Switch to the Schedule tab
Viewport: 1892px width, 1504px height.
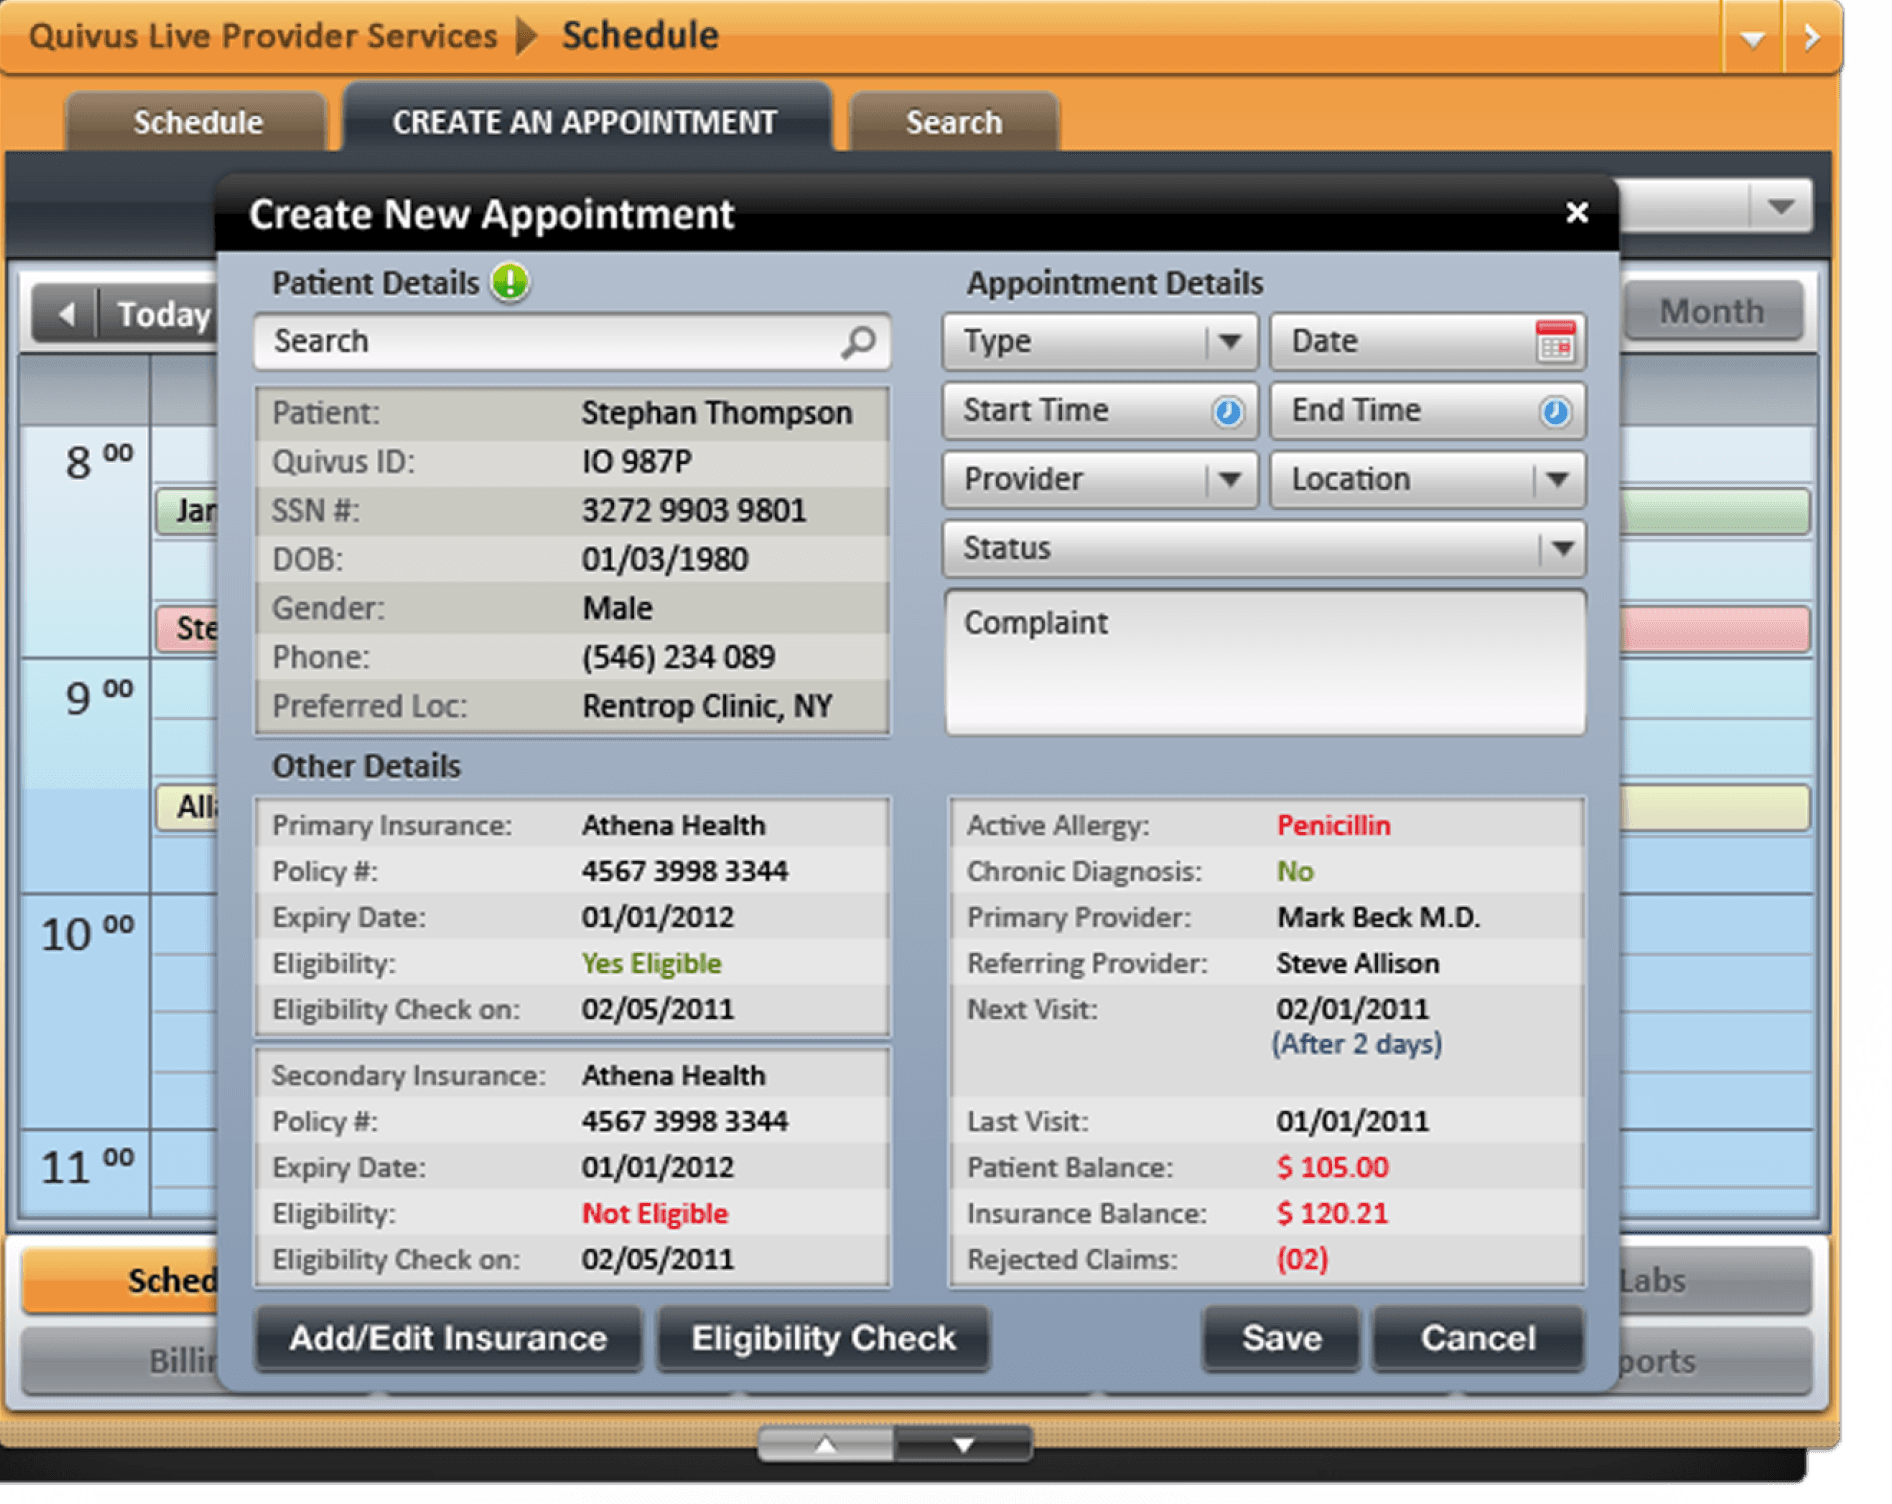pos(197,121)
